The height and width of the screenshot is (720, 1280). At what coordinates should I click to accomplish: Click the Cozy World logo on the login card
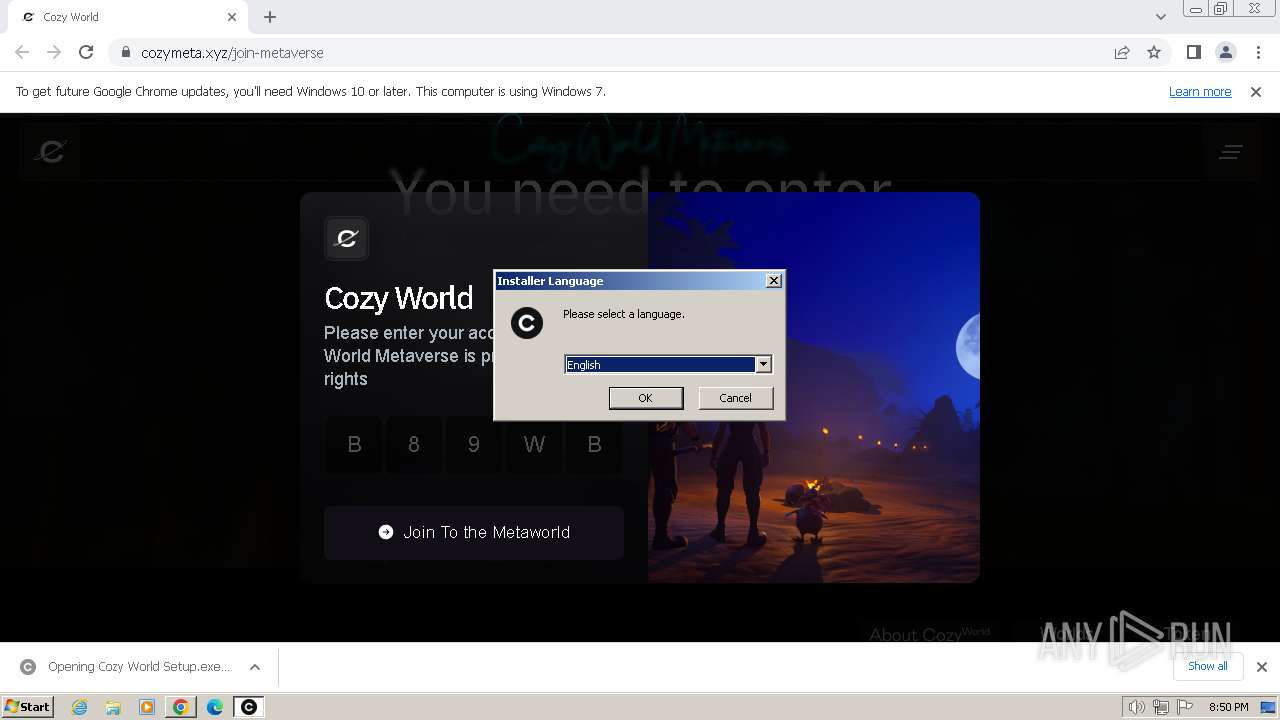pyautogui.click(x=347, y=238)
